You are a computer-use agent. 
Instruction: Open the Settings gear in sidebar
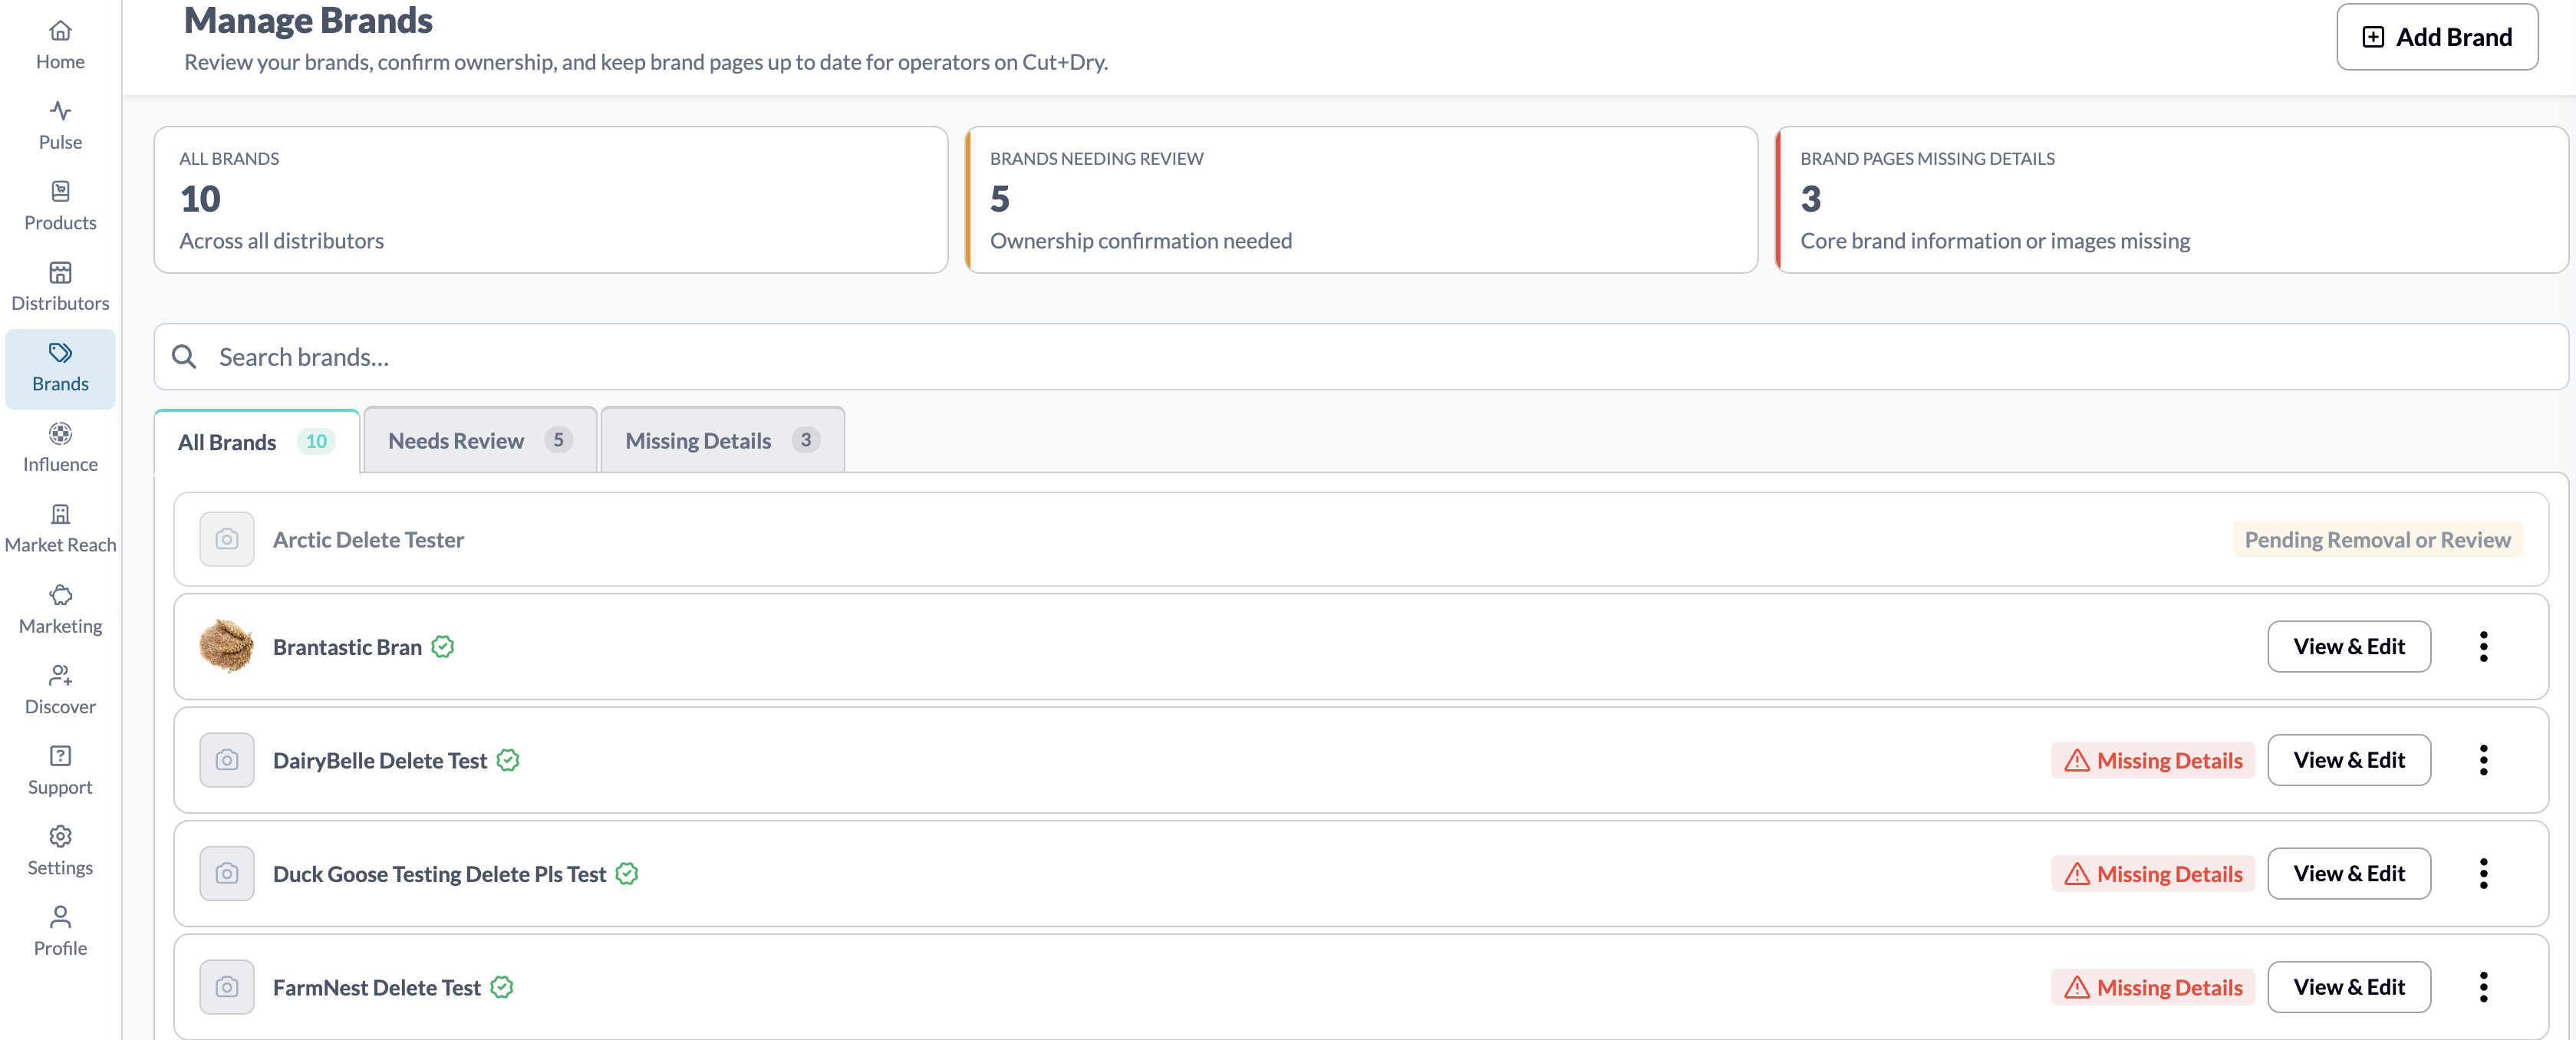[x=60, y=836]
